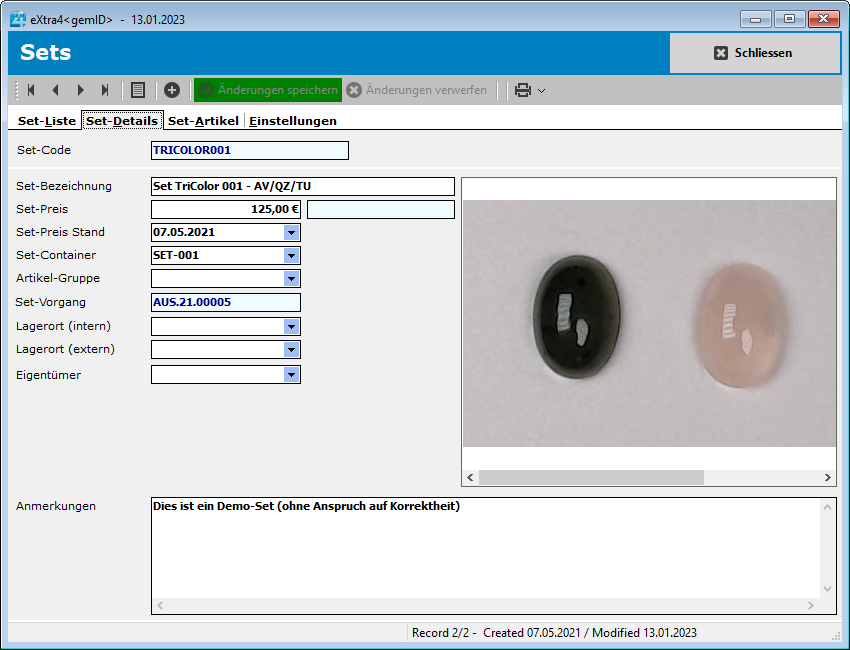Go to the next record
The height and width of the screenshot is (650, 850).
point(80,90)
